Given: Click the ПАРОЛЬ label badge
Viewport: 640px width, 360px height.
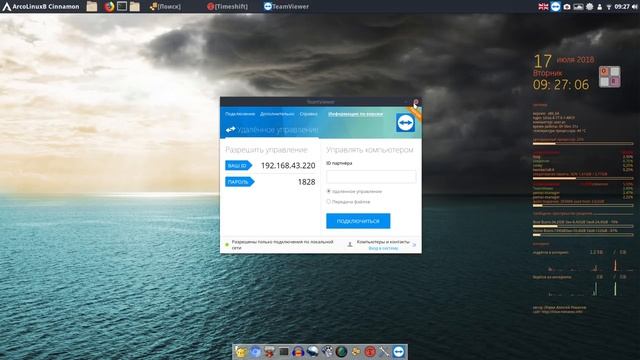Looking at the screenshot, I should (x=240, y=182).
